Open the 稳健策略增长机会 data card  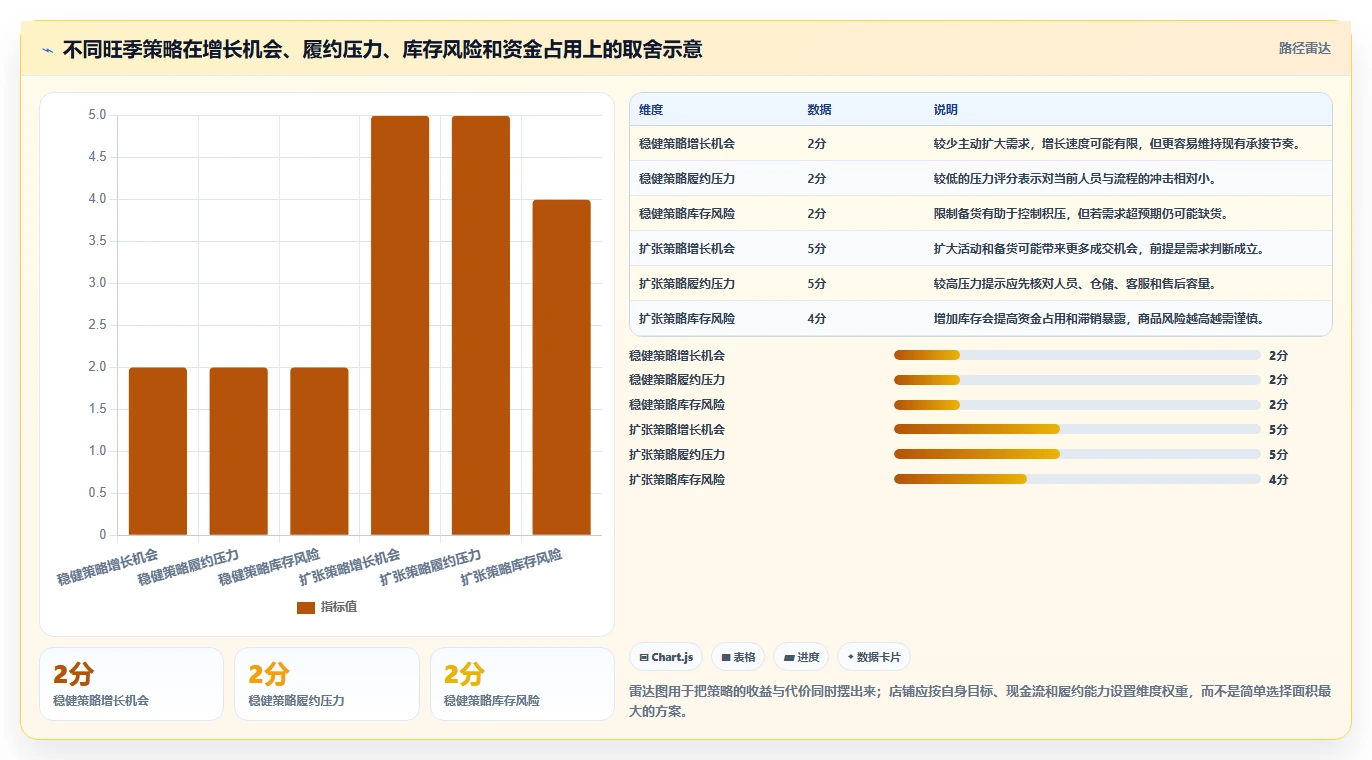[131, 684]
